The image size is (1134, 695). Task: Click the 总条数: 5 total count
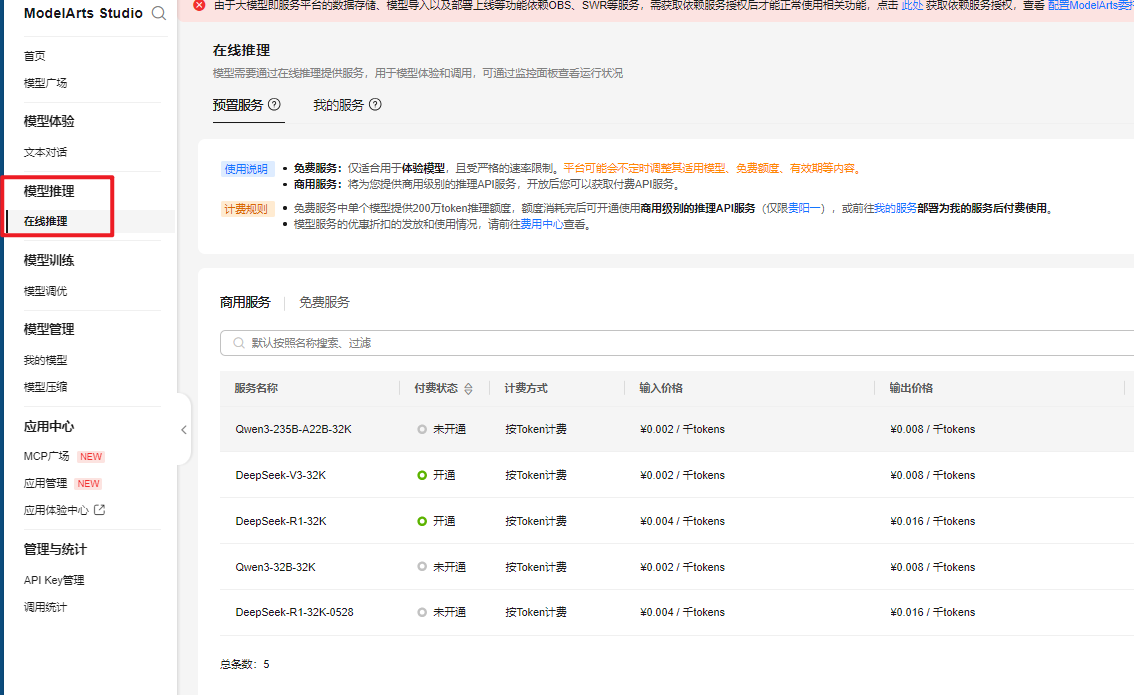click(x=244, y=664)
